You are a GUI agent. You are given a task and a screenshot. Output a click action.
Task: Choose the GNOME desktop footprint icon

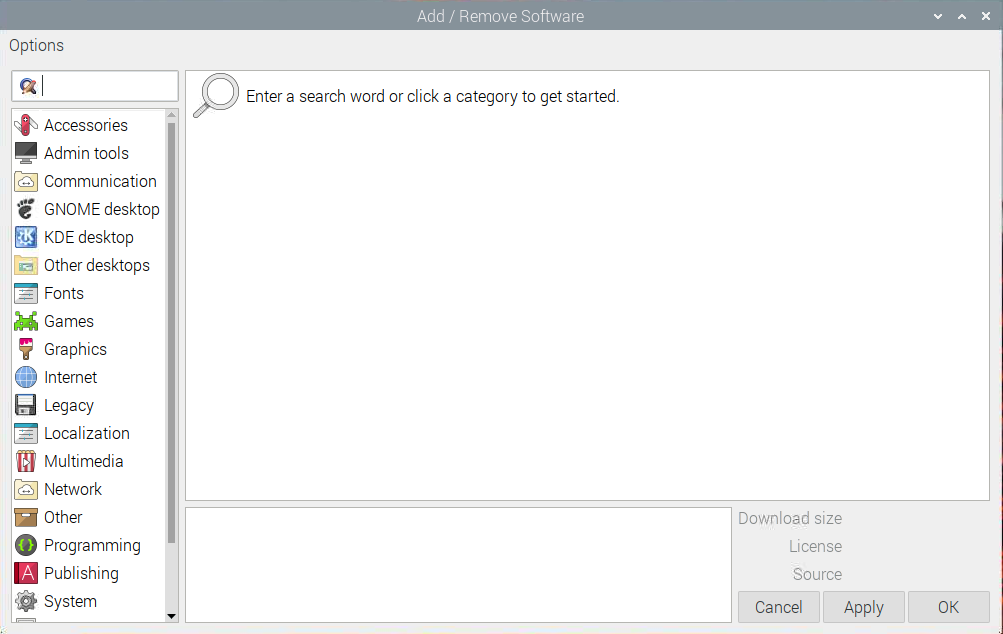click(26, 209)
